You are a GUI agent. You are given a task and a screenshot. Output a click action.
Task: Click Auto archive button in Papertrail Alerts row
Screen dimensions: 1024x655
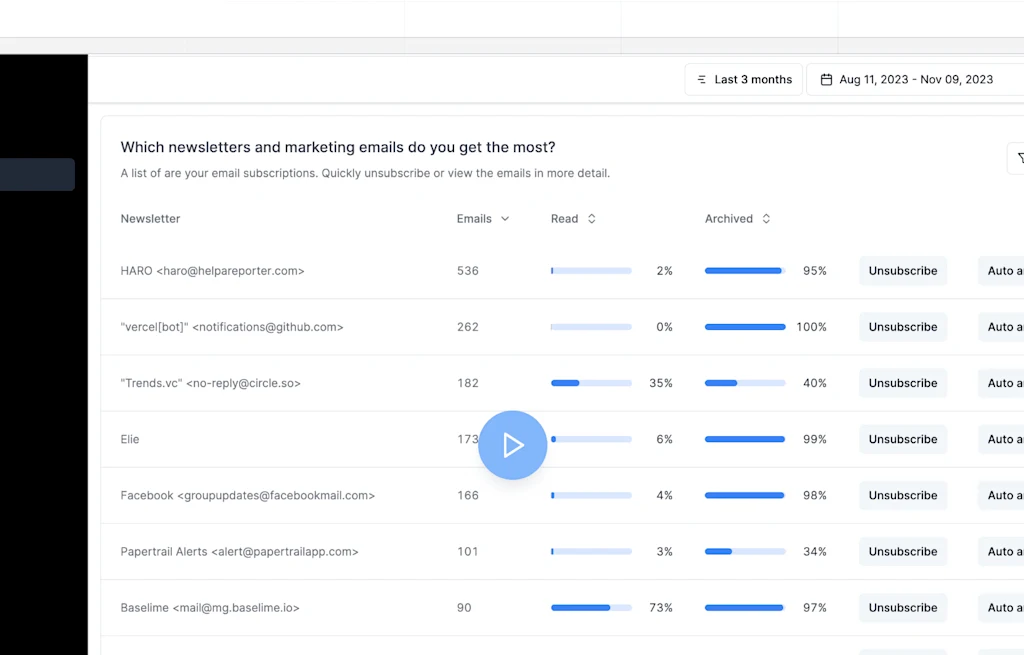click(1001, 551)
